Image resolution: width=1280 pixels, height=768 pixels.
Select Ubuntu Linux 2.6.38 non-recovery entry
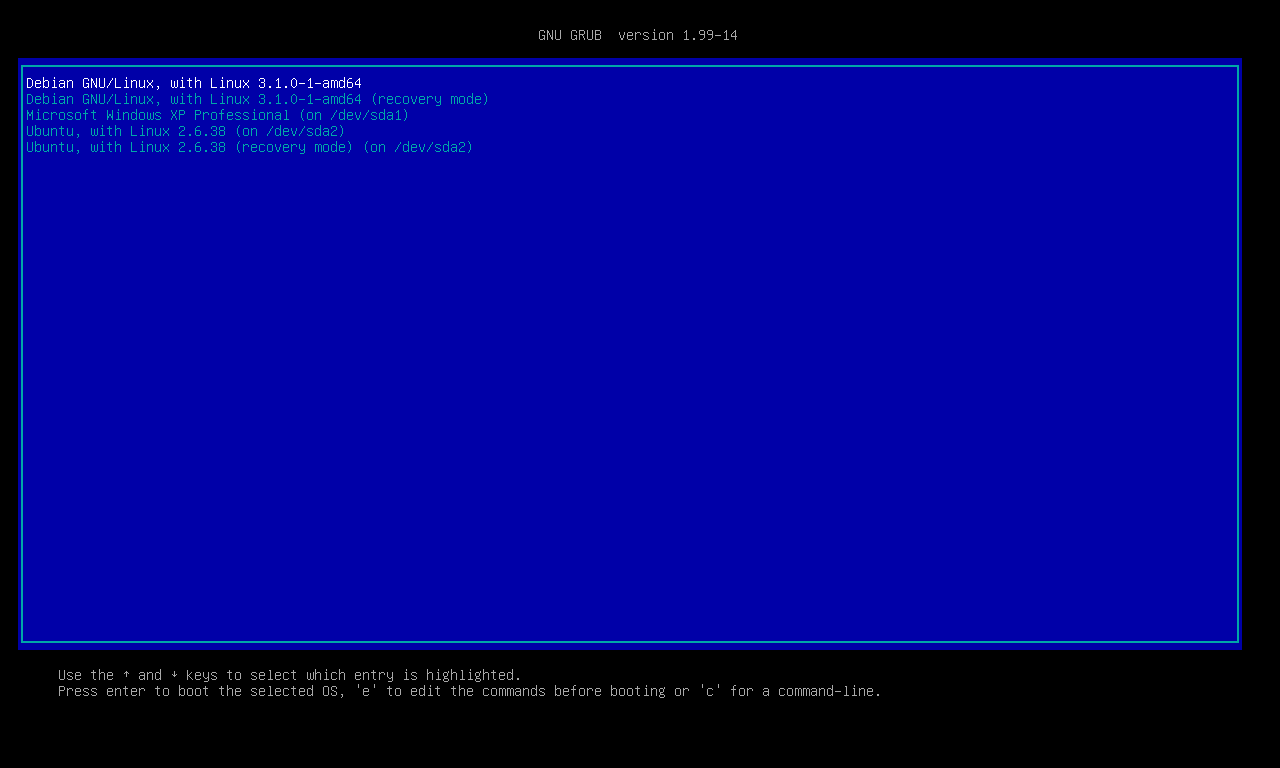coord(186,131)
